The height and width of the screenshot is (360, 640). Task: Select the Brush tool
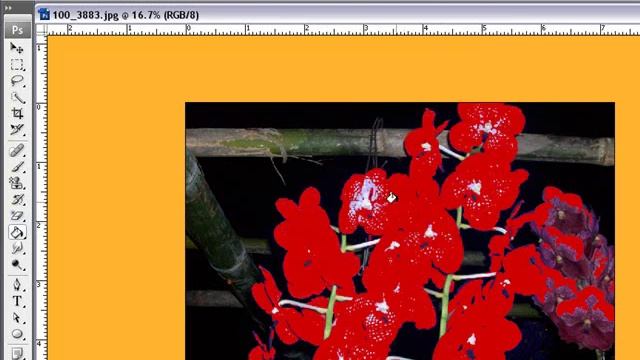coord(17,167)
